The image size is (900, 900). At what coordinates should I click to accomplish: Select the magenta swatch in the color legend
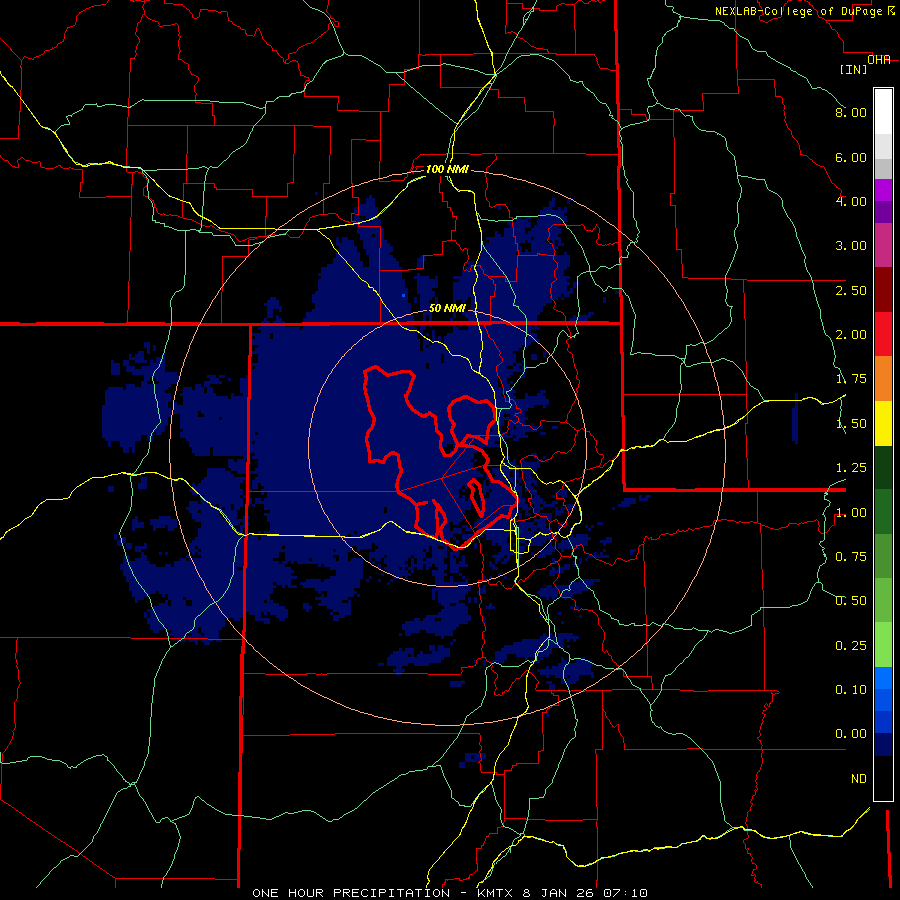[x=883, y=190]
